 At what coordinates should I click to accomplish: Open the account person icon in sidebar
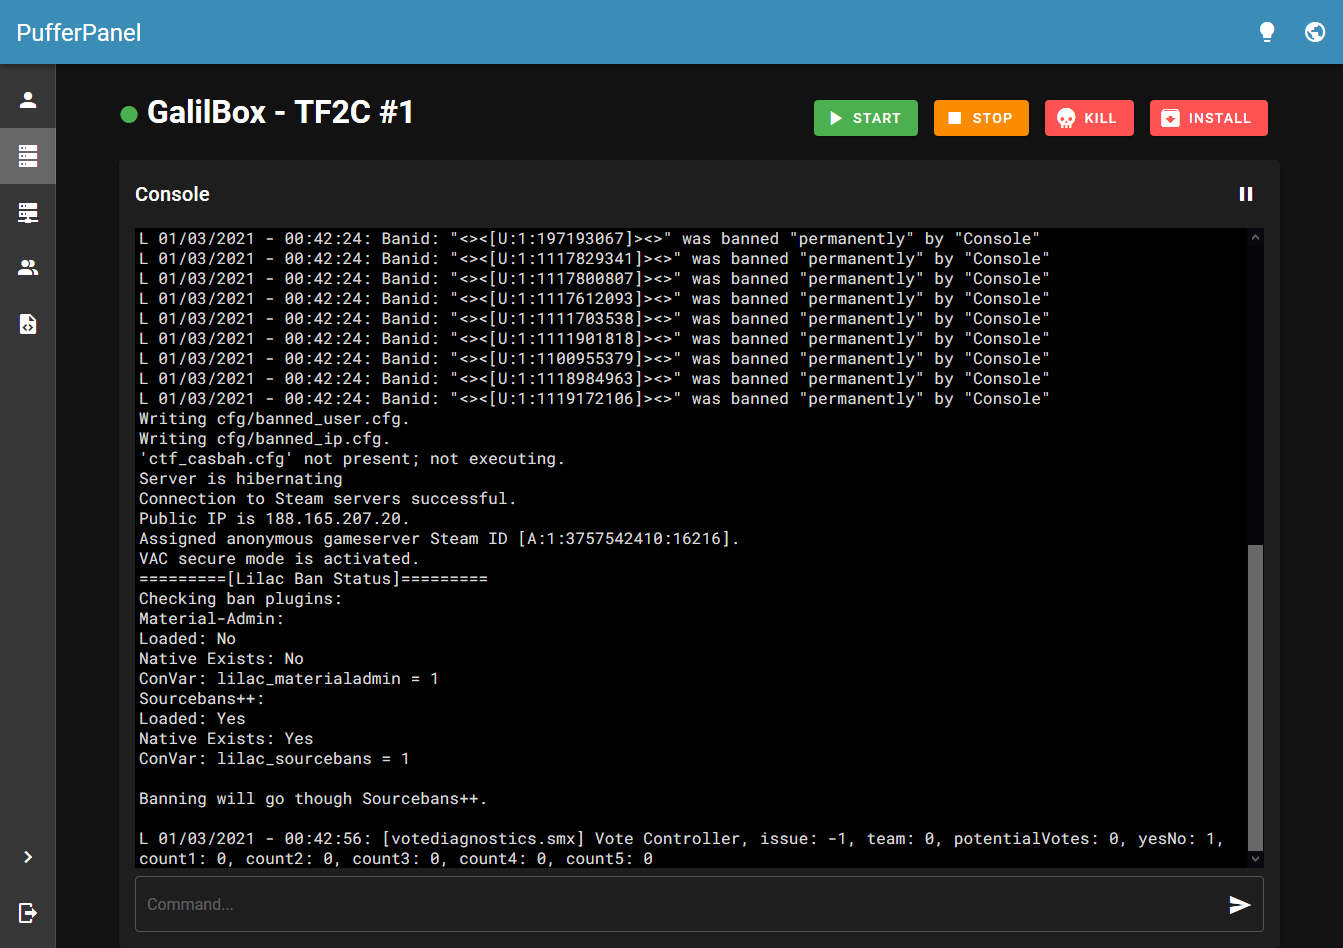pyautogui.click(x=28, y=100)
